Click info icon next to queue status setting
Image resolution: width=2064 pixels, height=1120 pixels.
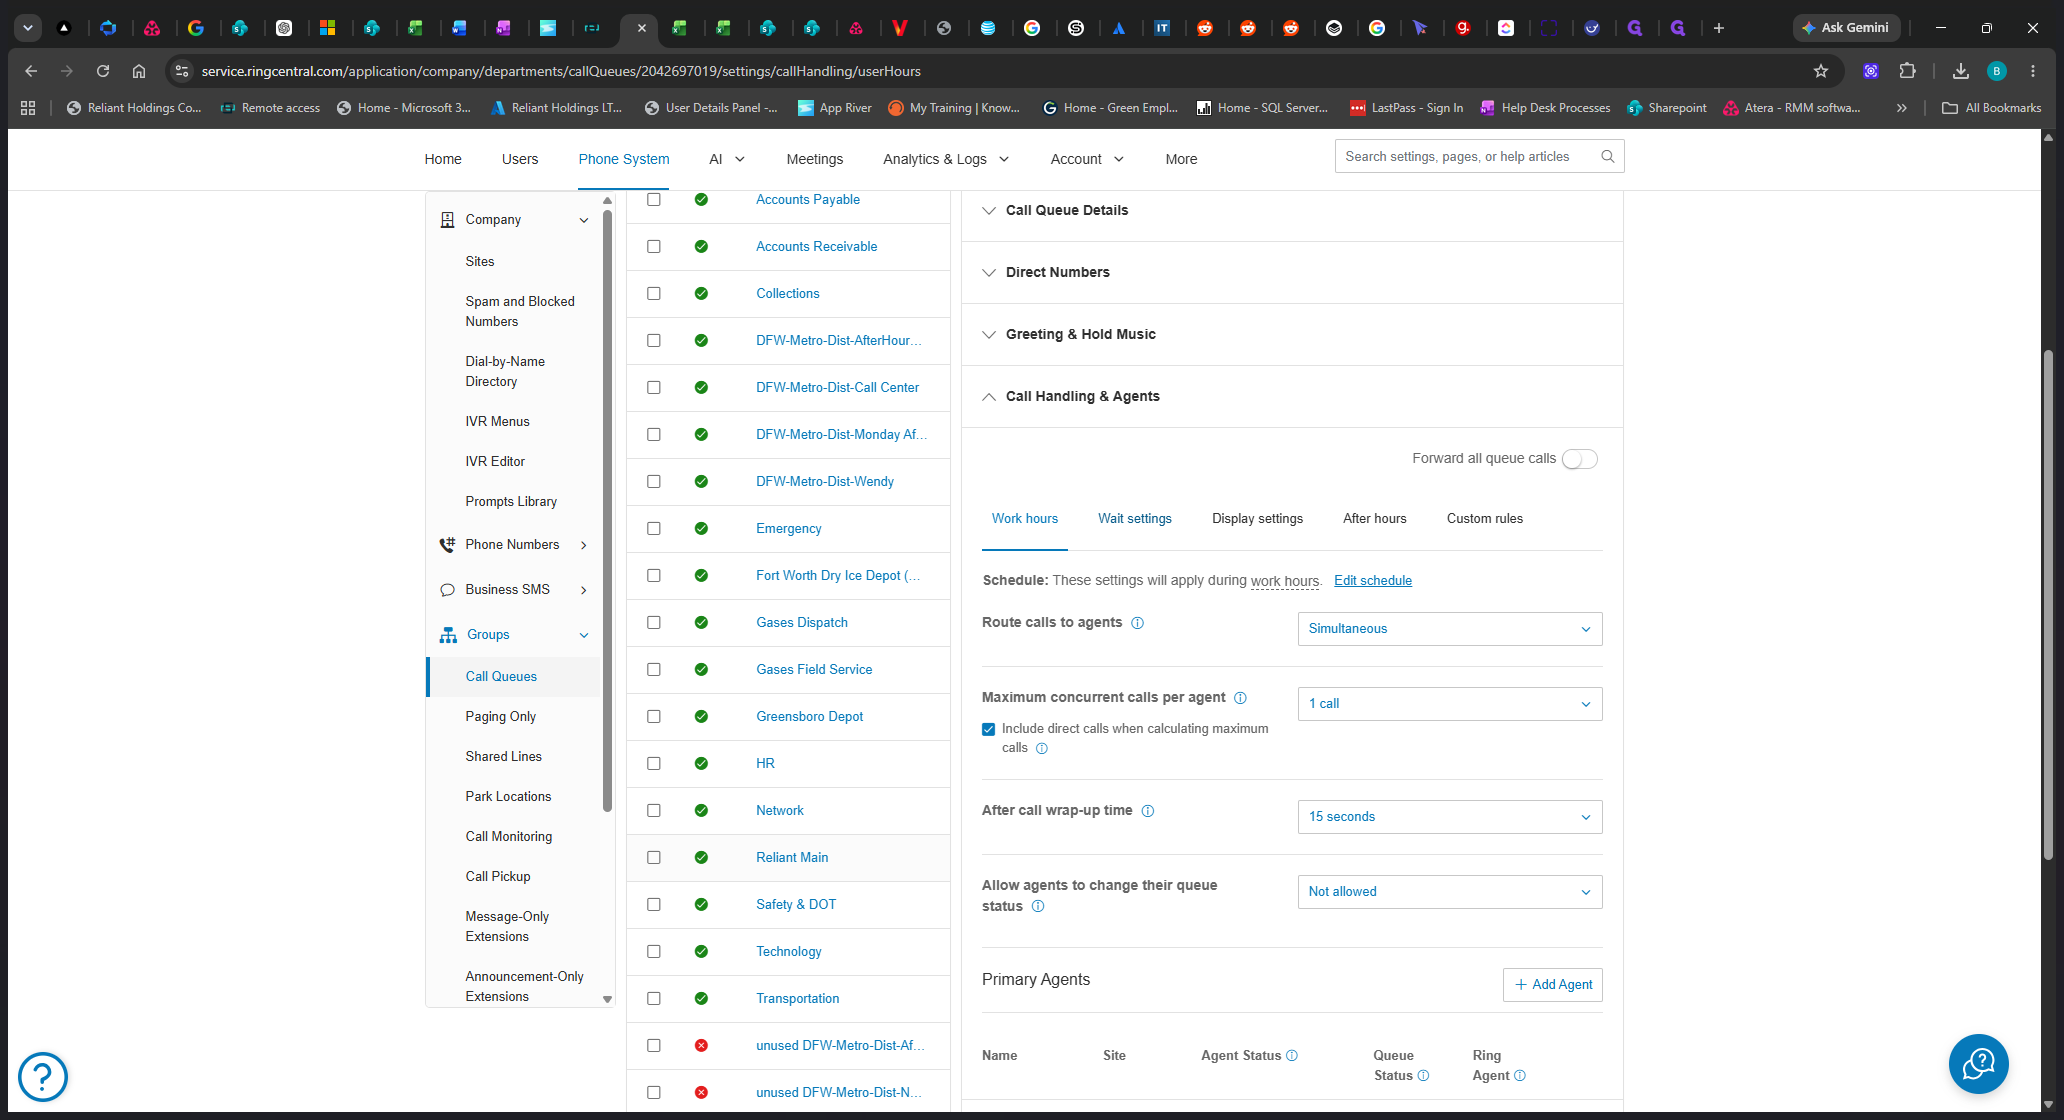[x=1038, y=907]
